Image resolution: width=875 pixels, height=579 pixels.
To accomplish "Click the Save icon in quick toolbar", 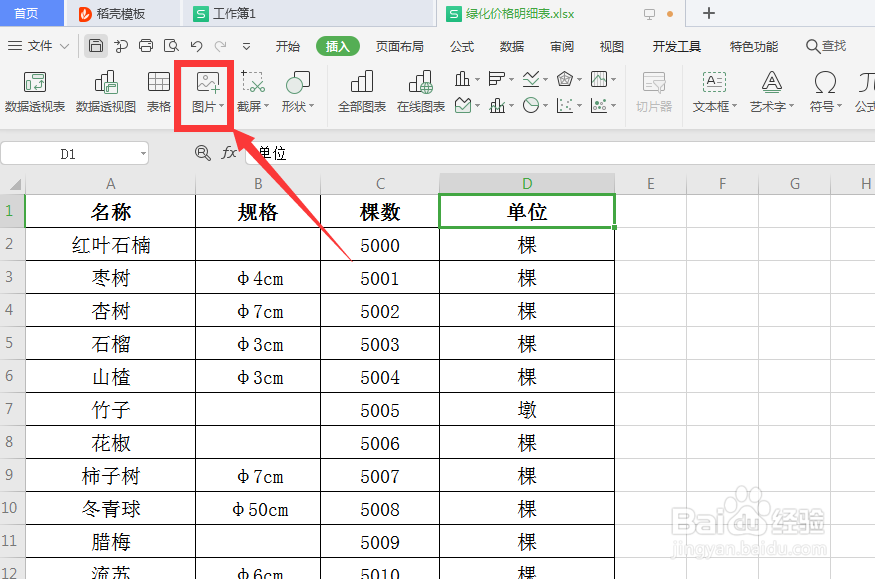I will [x=96, y=46].
